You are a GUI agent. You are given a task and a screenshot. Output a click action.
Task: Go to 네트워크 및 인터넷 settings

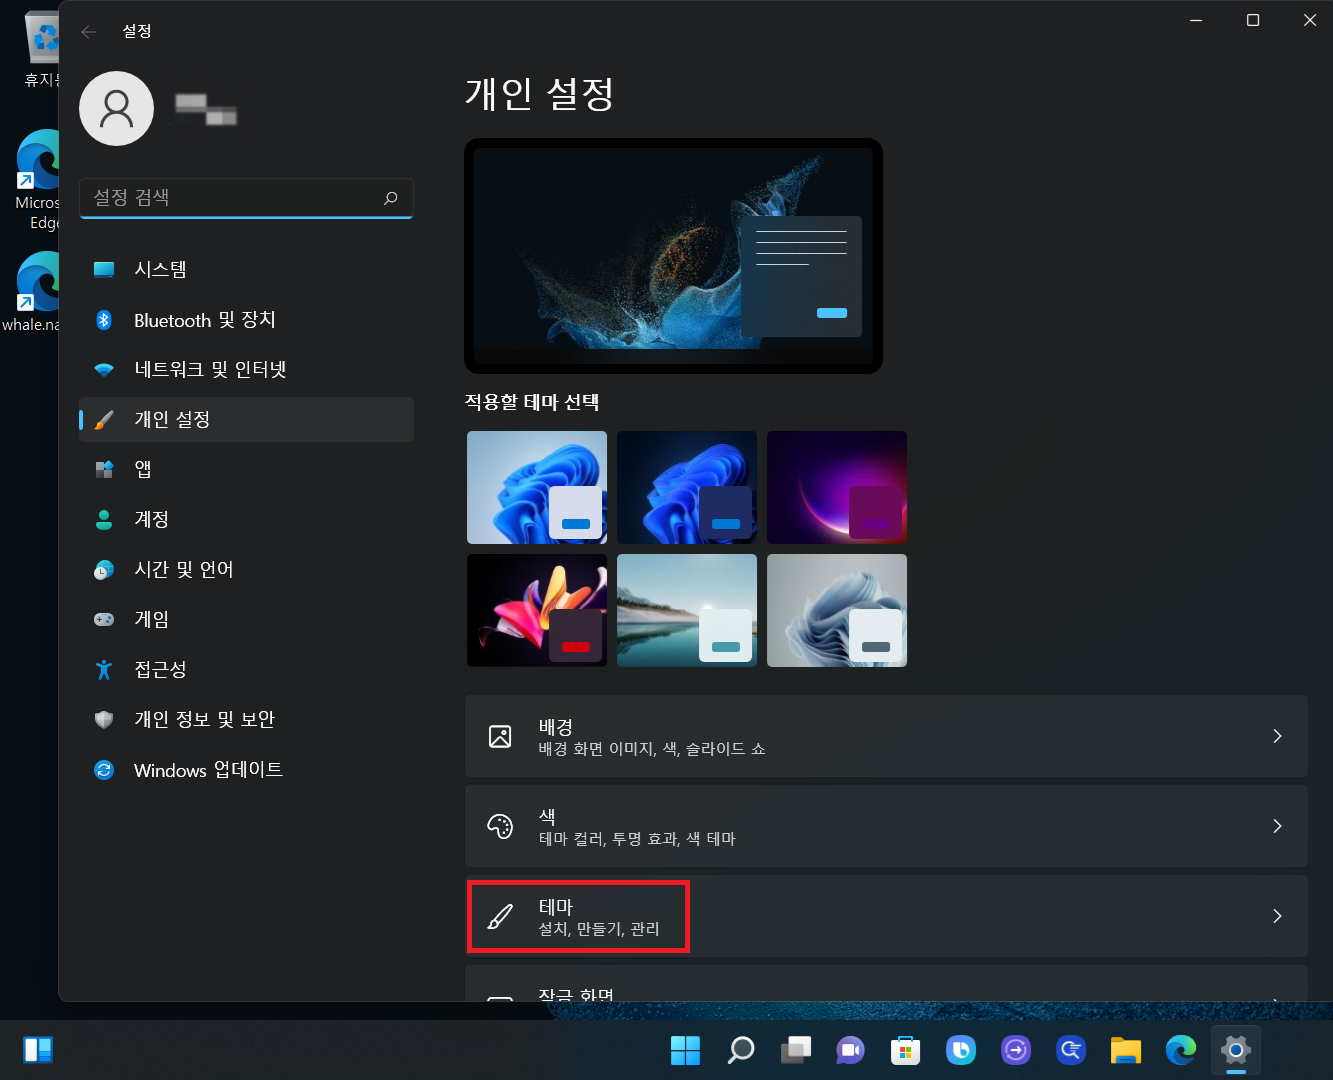point(246,369)
